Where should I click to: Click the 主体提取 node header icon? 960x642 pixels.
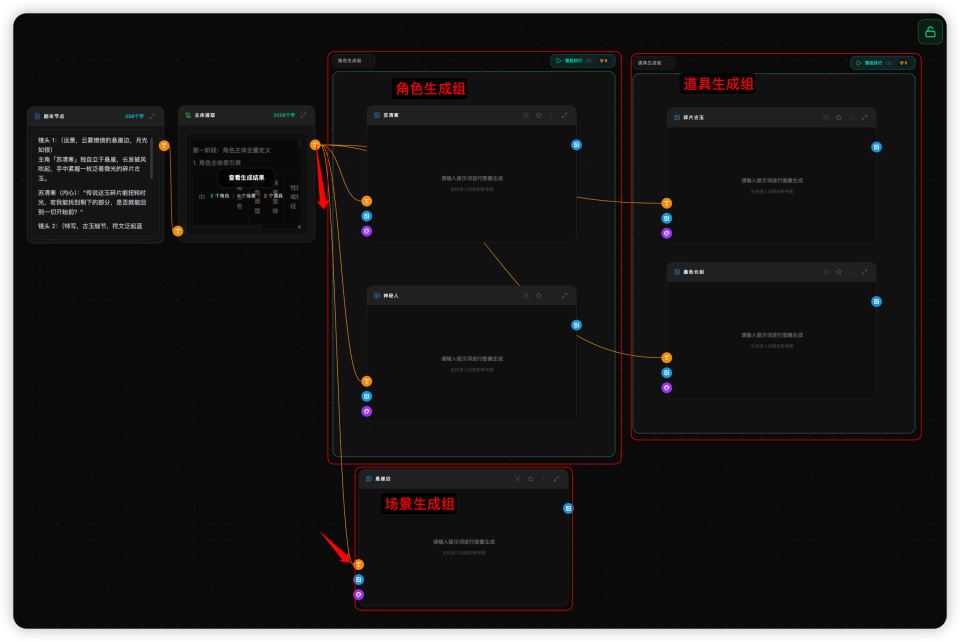click(x=188, y=115)
